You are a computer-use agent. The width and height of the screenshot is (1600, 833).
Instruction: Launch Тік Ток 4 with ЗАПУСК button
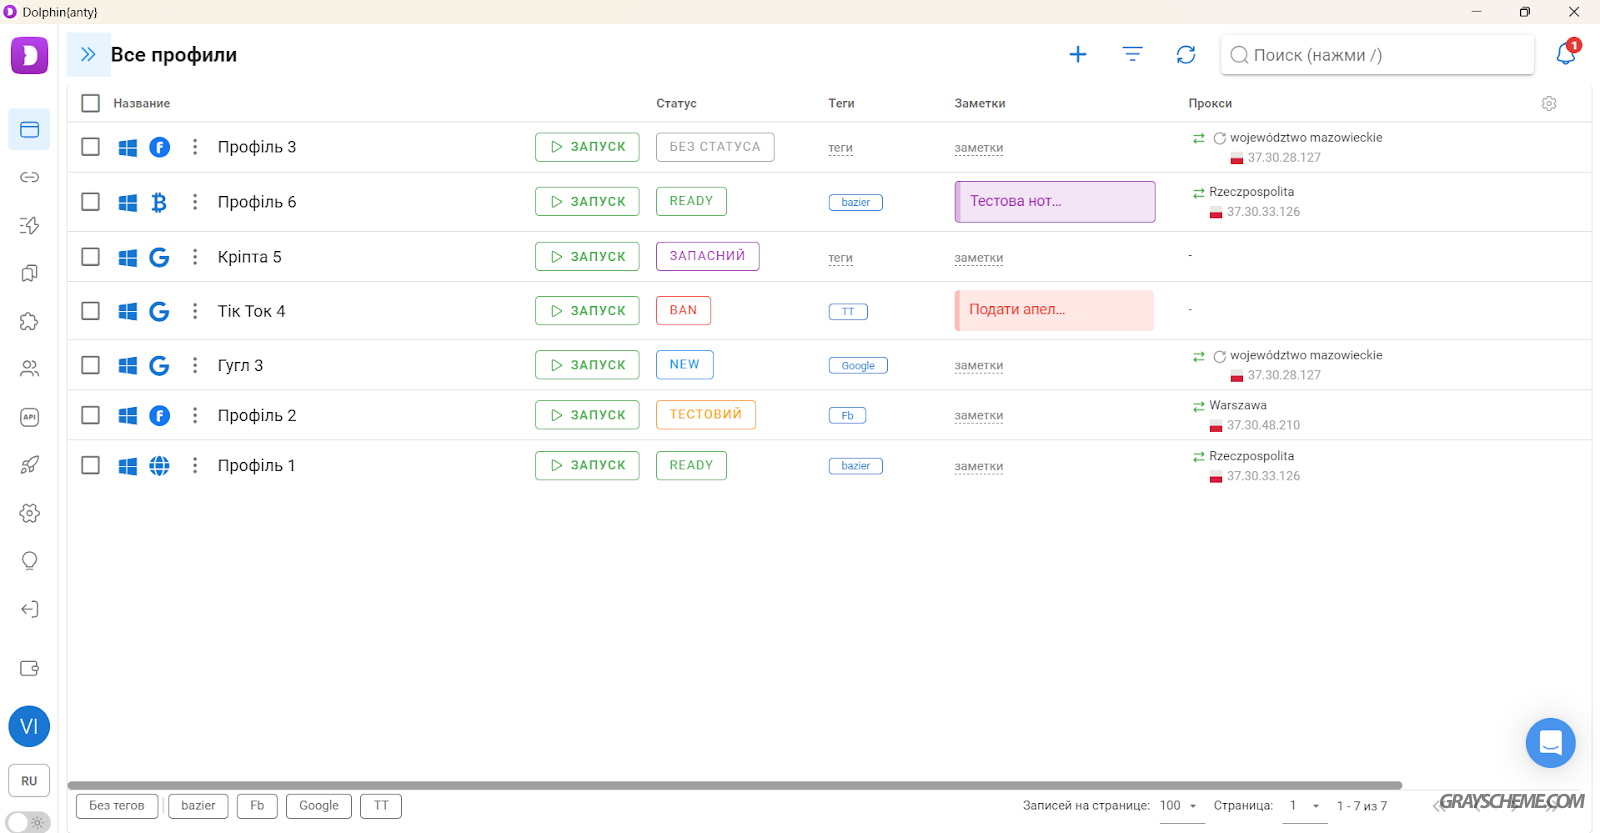[587, 311]
